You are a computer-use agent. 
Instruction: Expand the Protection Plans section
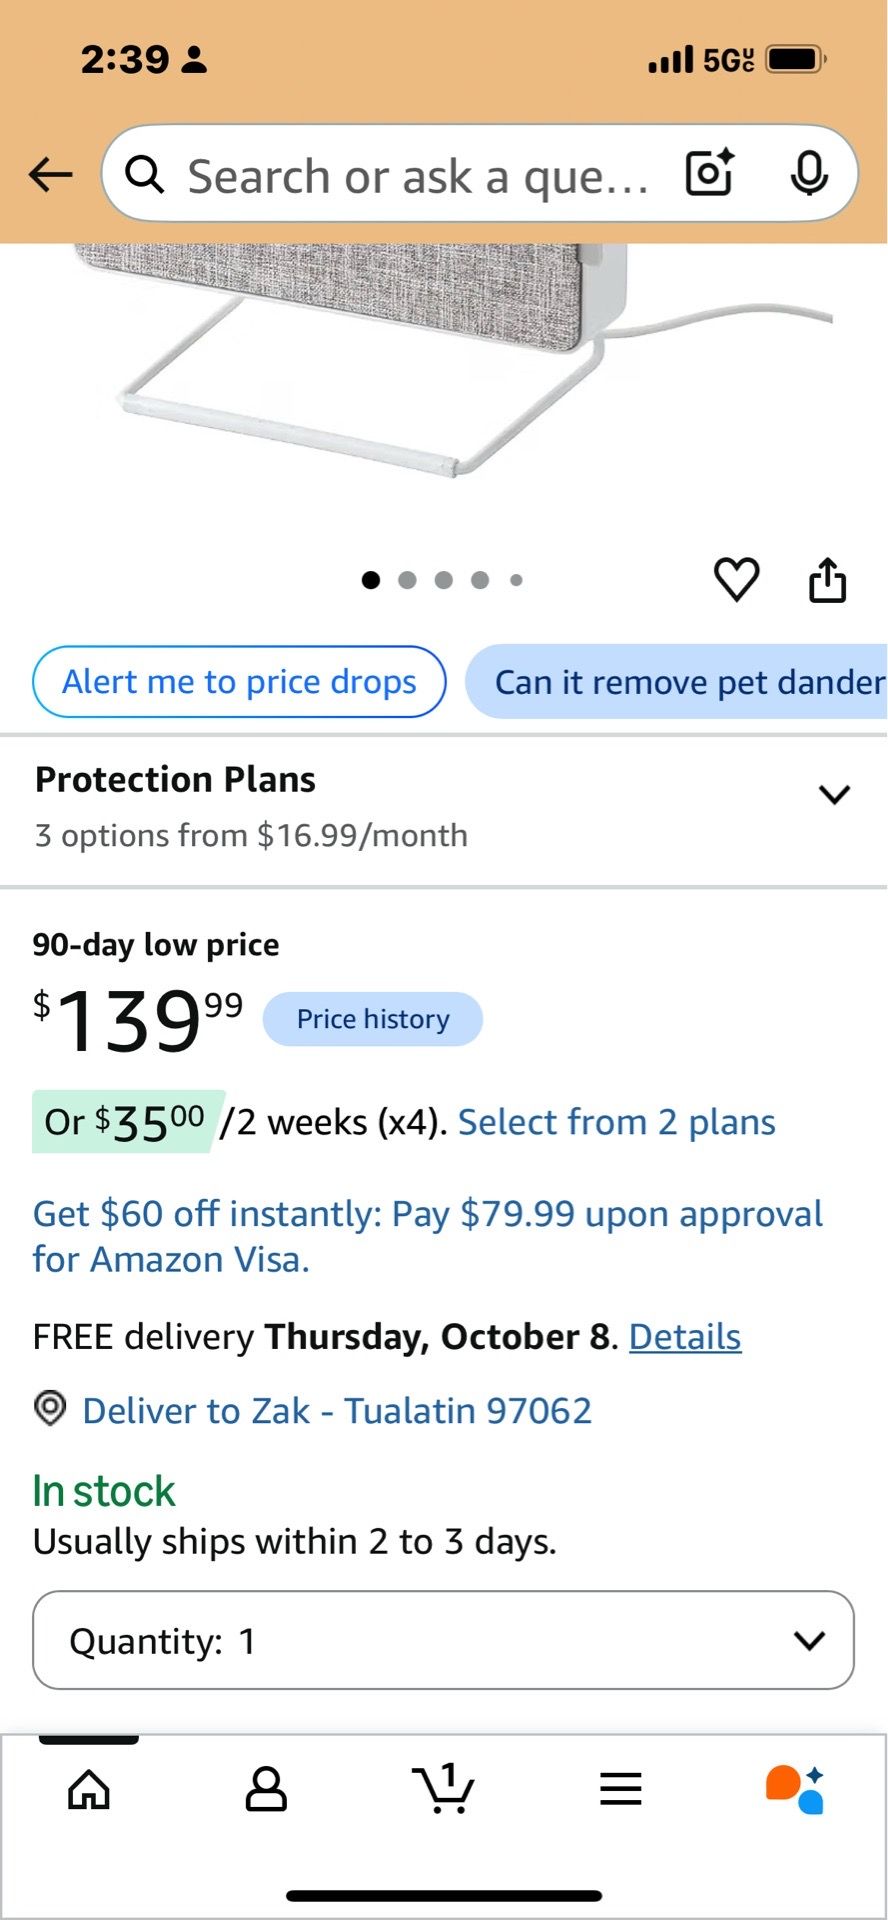443,807
